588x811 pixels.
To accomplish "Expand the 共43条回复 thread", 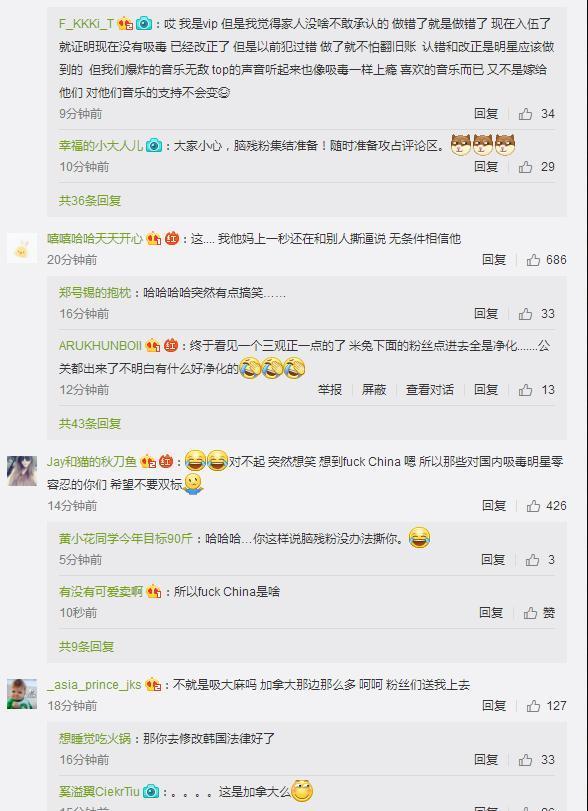I will click(x=90, y=424).
